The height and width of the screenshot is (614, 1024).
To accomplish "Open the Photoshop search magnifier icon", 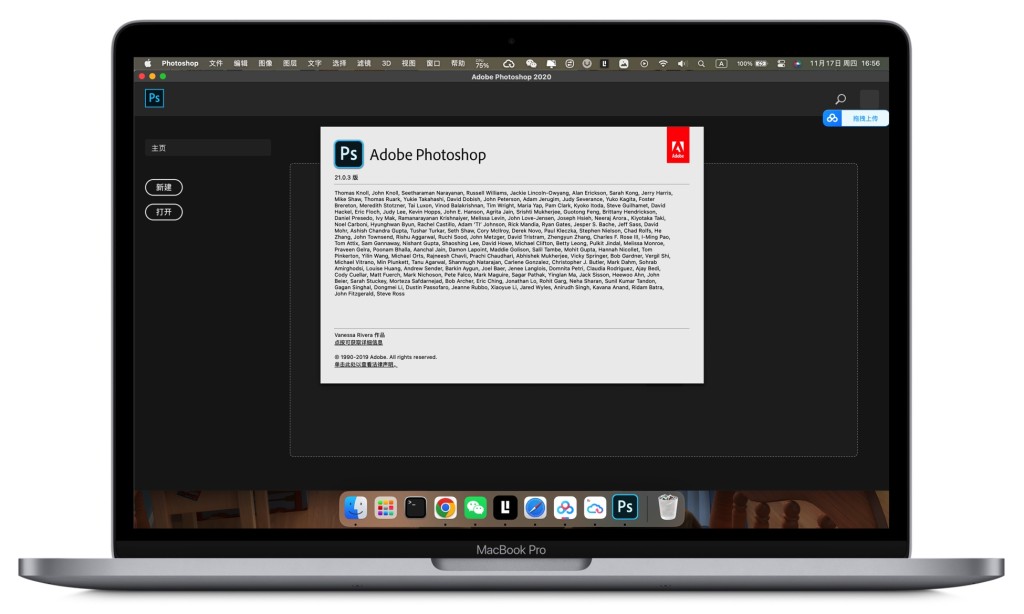I will pyautogui.click(x=840, y=98).
